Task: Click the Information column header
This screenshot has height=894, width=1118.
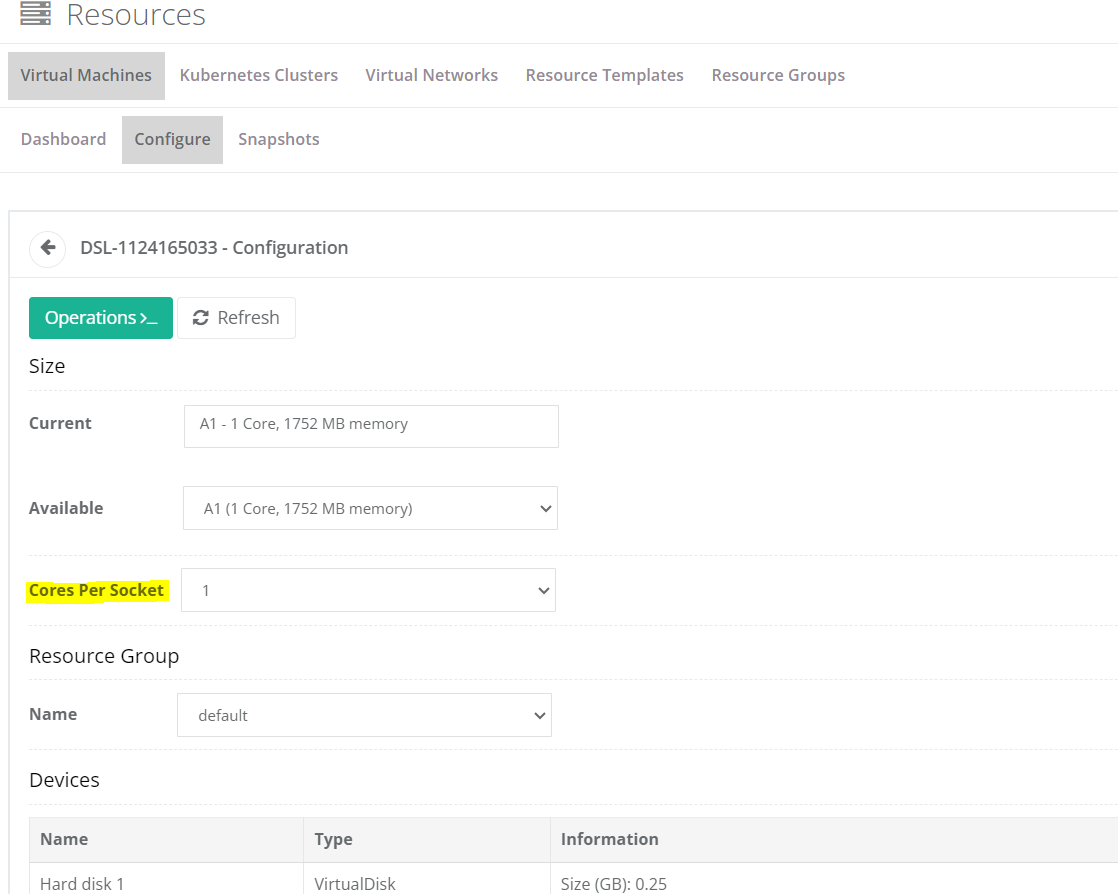Action: [609, 840]
